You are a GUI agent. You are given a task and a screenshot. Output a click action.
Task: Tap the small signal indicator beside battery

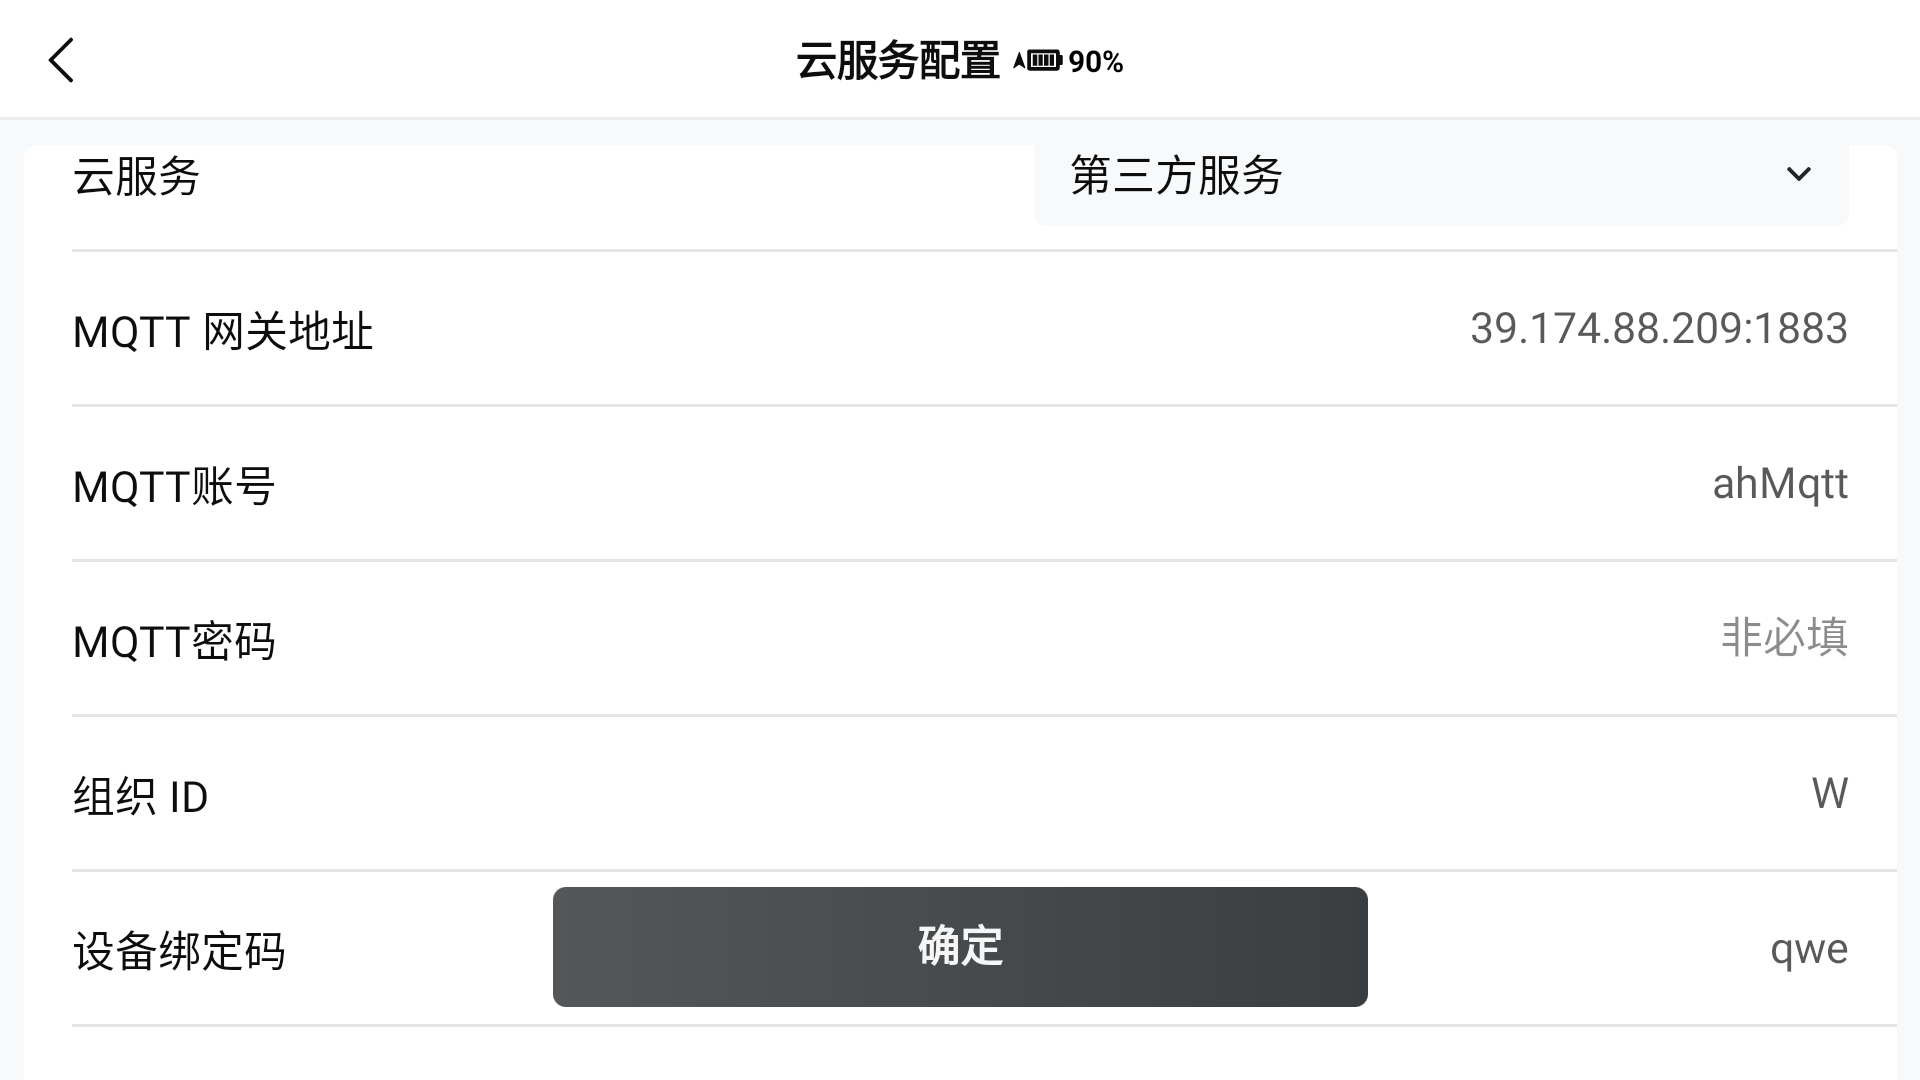point(1019,61)
